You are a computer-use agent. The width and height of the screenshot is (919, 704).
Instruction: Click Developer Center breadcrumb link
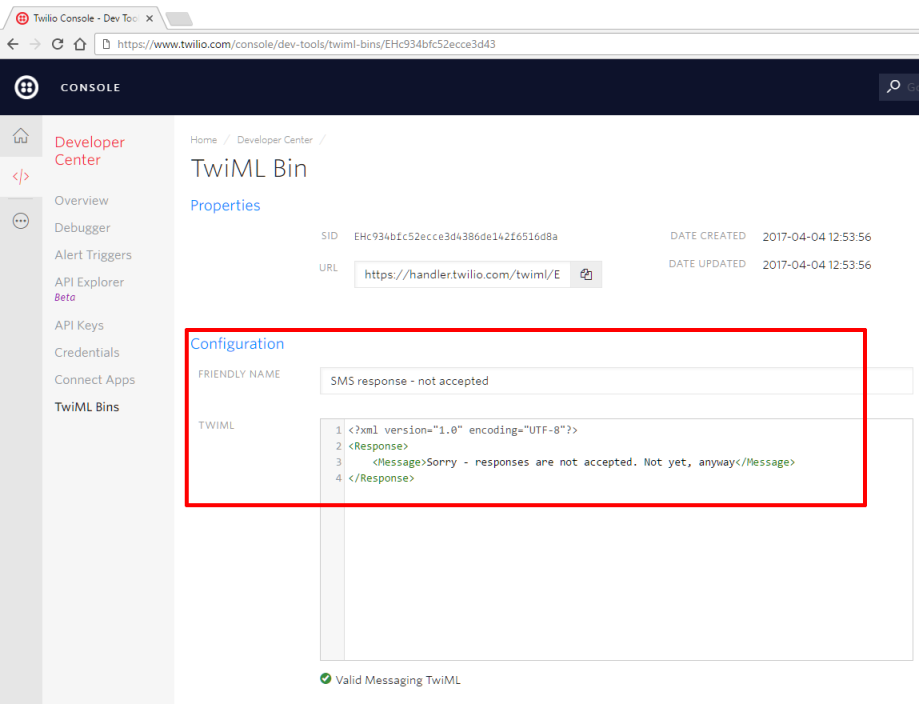pos(274,140)
